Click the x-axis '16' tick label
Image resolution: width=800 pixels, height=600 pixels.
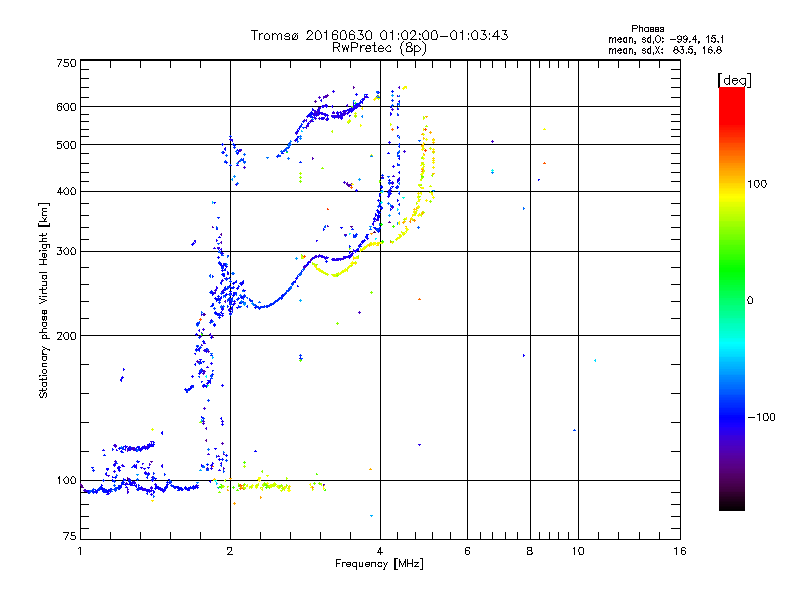(x=680, y=551)
